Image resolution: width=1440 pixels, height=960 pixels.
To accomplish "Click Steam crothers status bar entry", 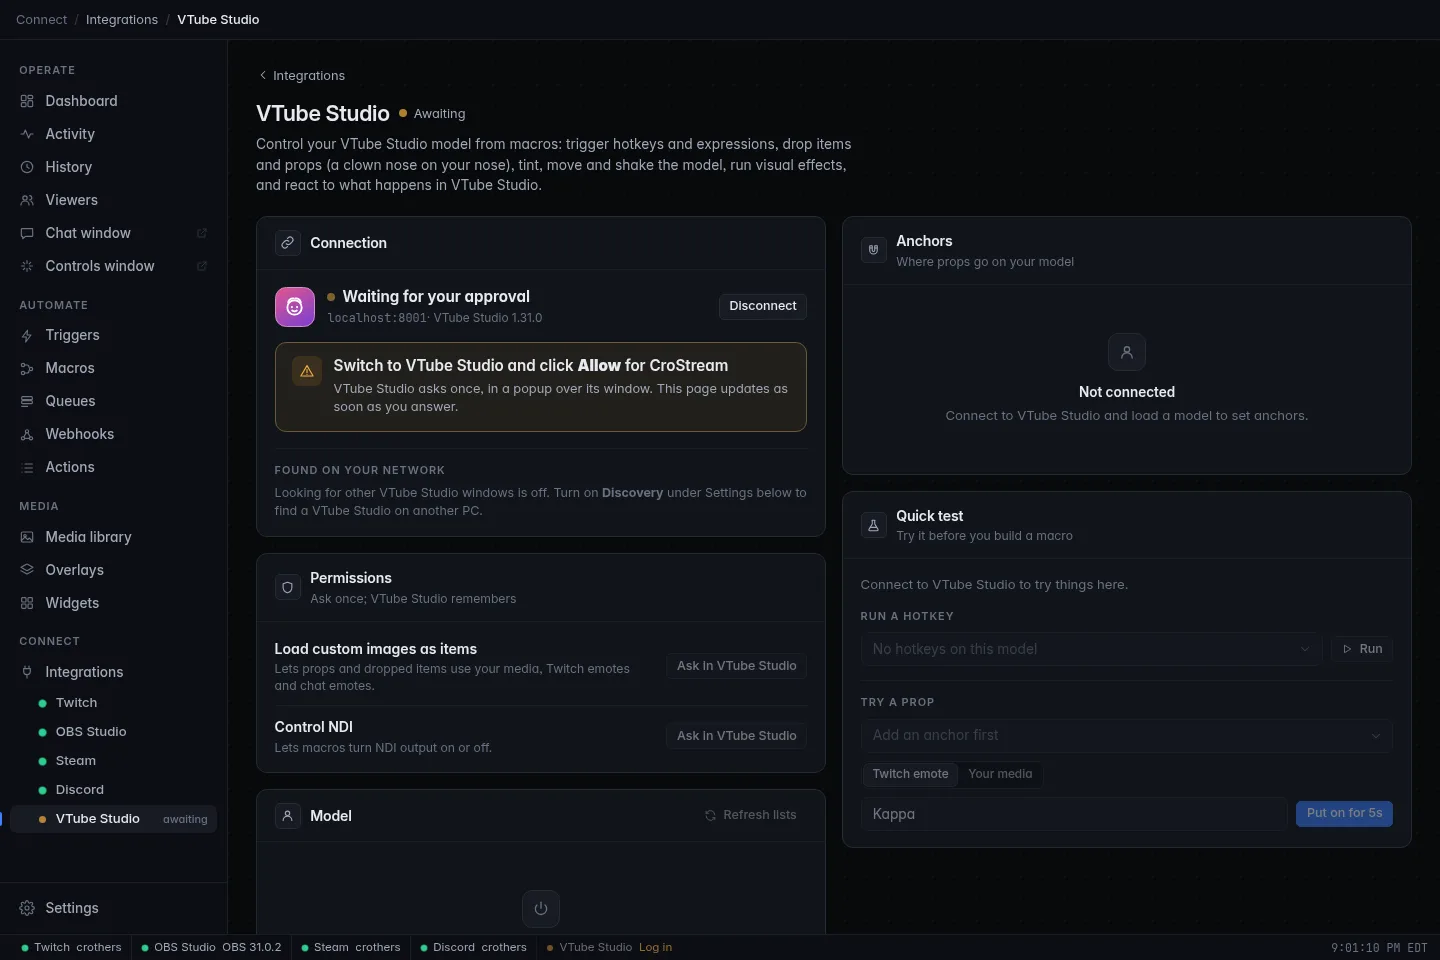I will (x=351, y=947).
